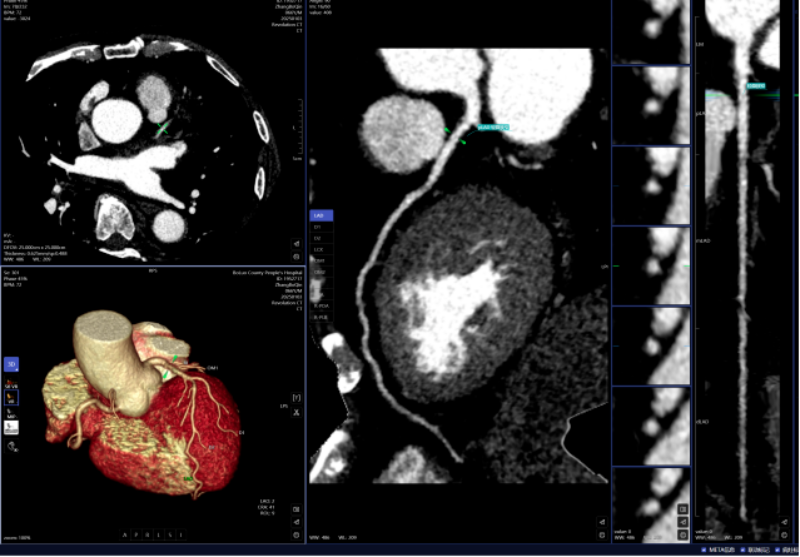
Task: Select the VR rendering preset icon
Action: pyautogui.click(x=11, y=397)
